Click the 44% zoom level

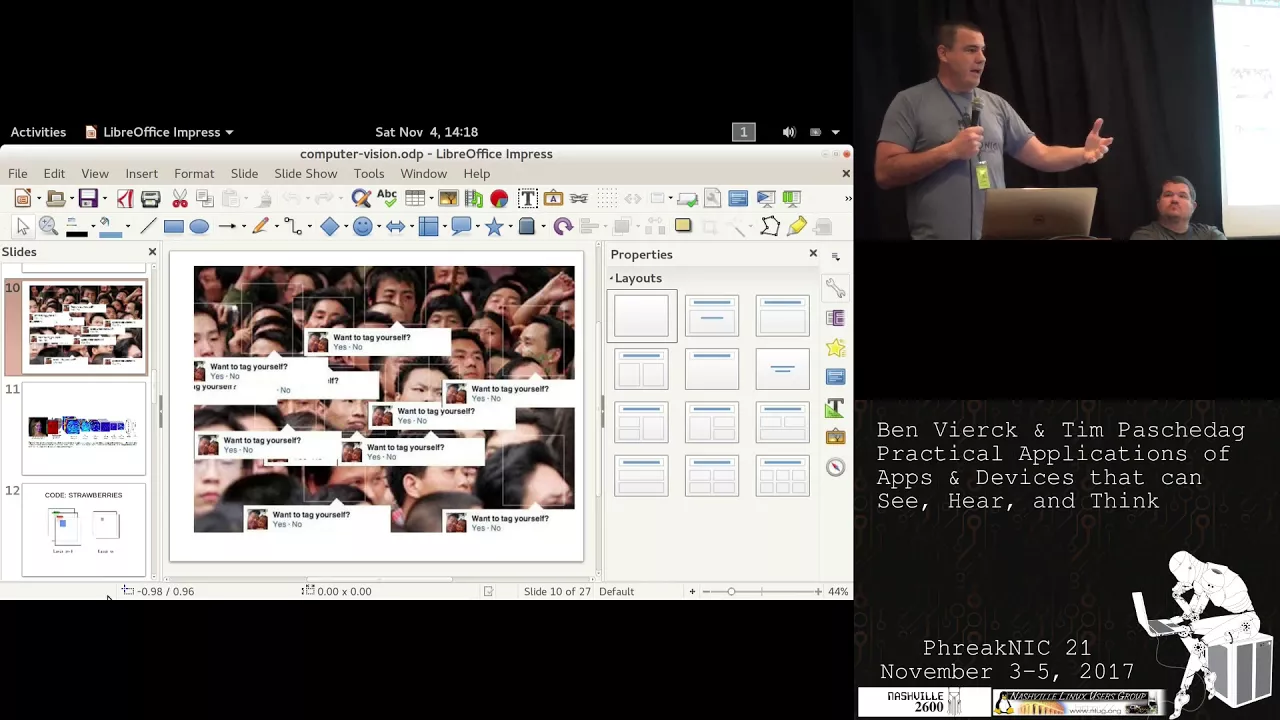coord(838,591)
